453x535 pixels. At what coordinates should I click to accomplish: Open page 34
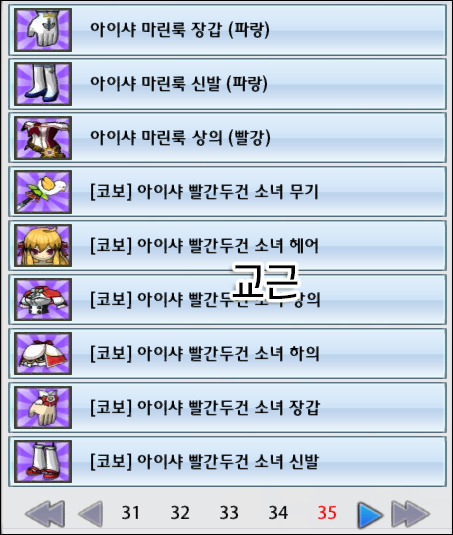click(278, 513)
